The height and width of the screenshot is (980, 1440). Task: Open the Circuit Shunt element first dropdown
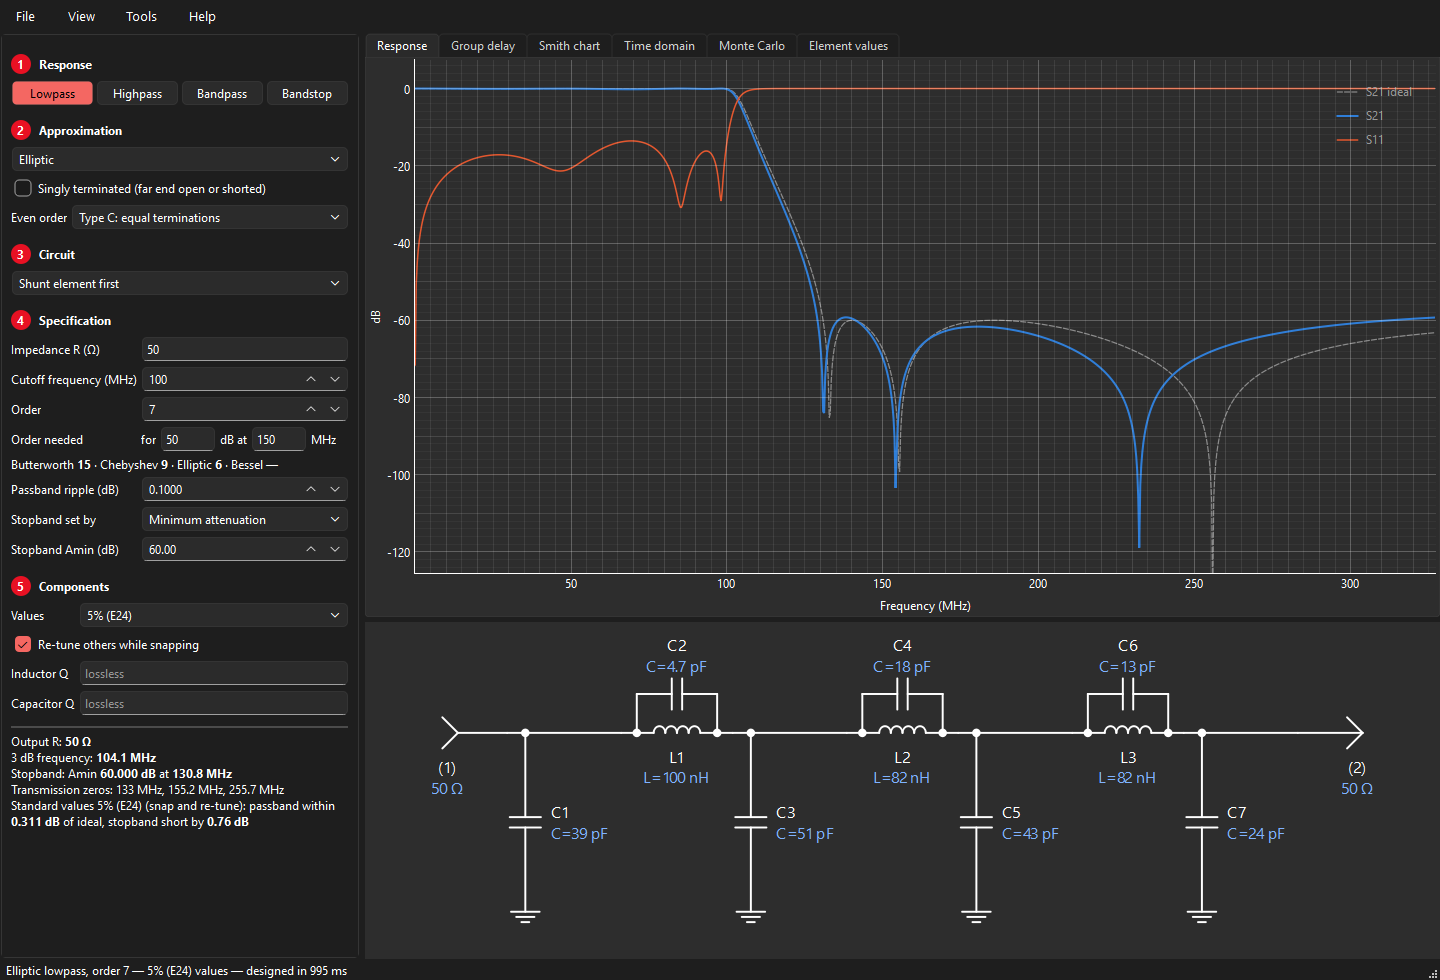[180, 284]
